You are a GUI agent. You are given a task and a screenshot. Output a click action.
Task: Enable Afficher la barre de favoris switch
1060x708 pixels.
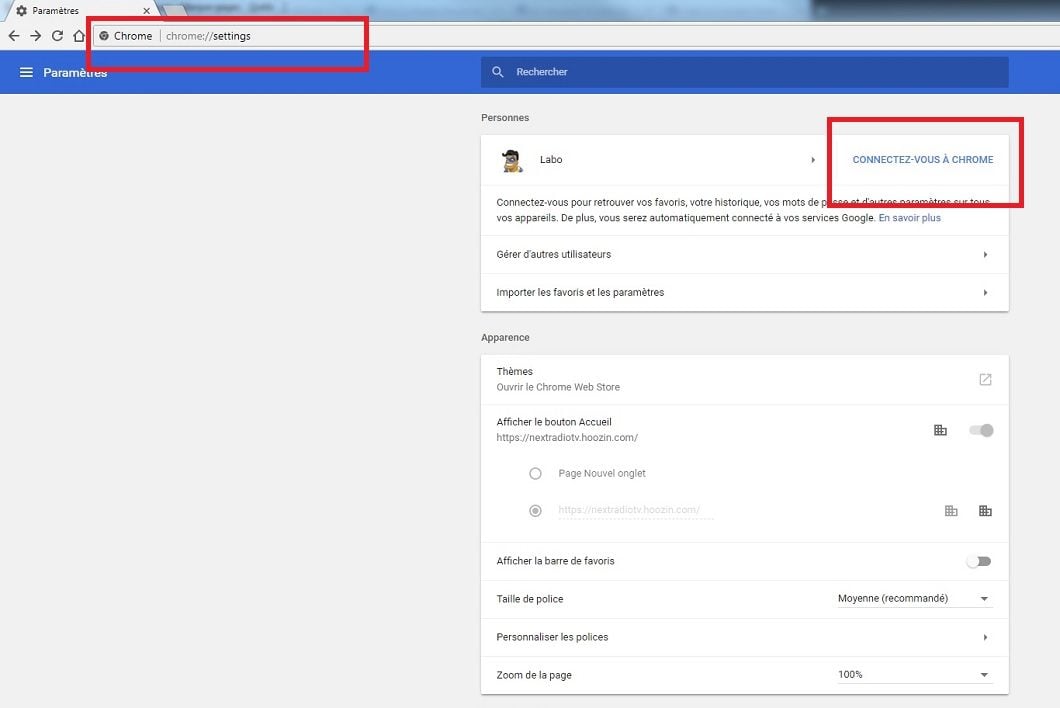979,561
